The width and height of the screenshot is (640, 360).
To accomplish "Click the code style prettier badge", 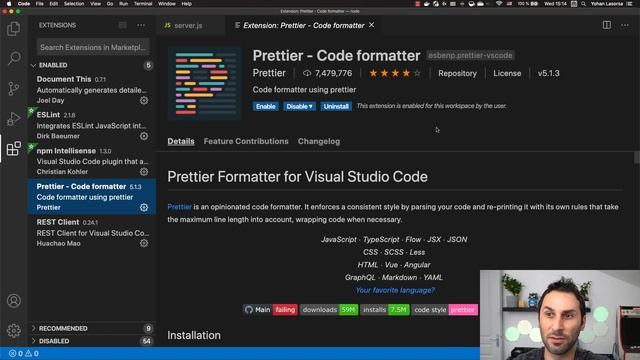I will [x=445, y=310].
